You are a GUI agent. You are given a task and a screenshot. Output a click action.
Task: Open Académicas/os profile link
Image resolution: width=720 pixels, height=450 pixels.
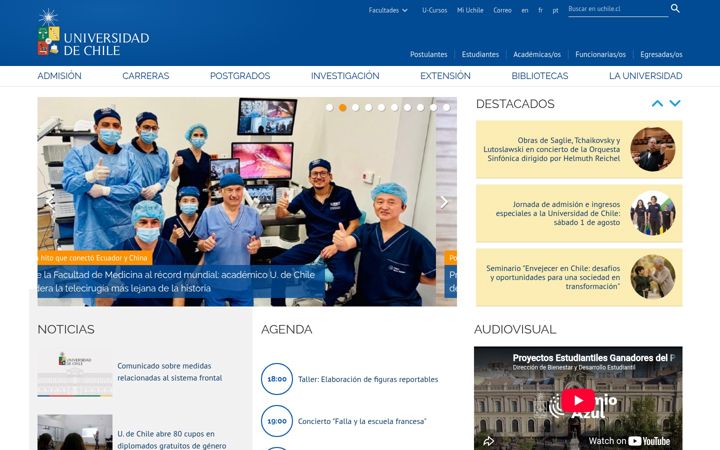click(537, 54)
